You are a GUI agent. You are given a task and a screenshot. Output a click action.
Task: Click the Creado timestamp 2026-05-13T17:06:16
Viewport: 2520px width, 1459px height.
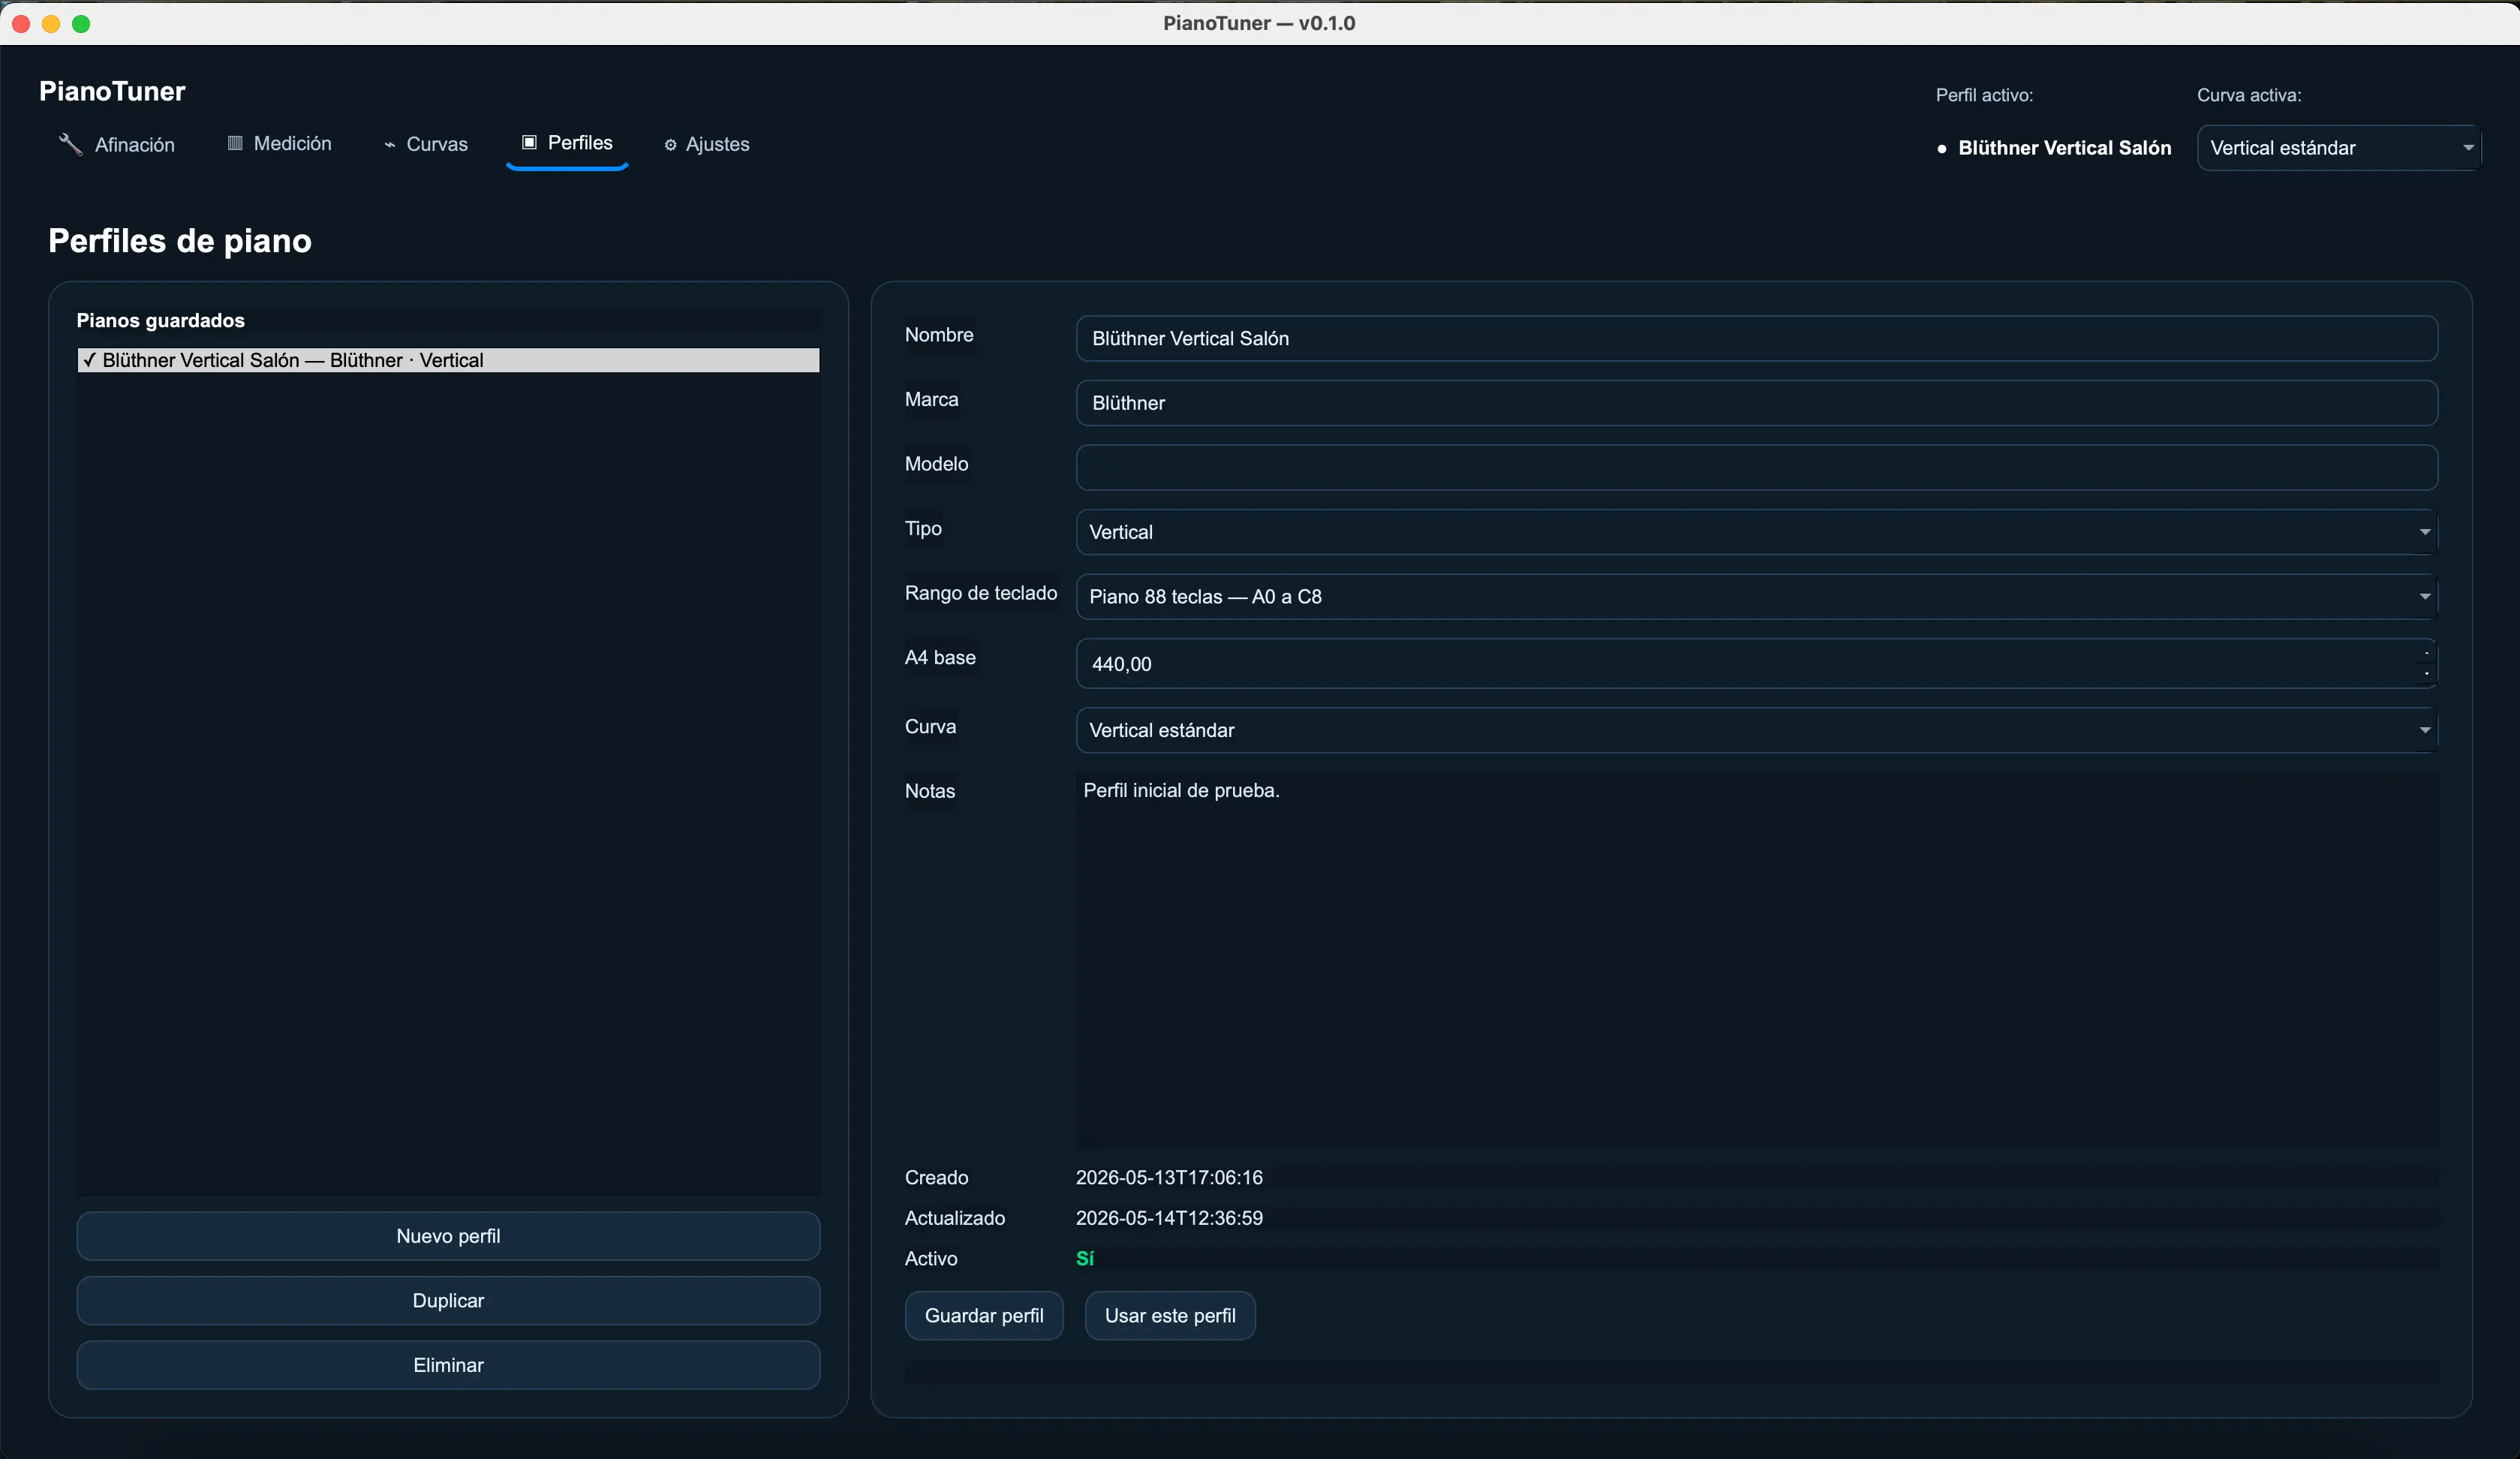click(x=1169, y=1178)
